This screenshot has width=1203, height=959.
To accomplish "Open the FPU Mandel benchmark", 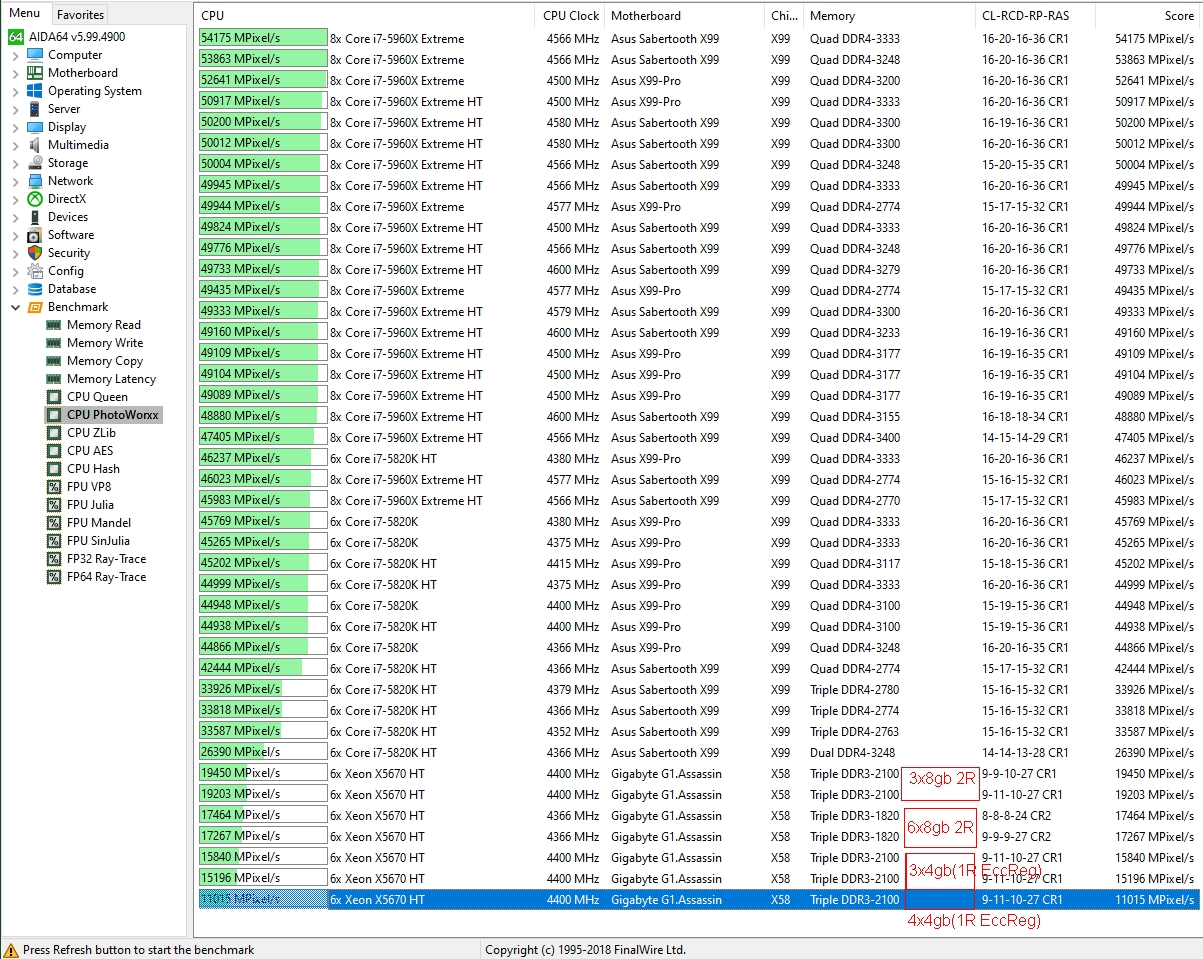I will [98, 523].
